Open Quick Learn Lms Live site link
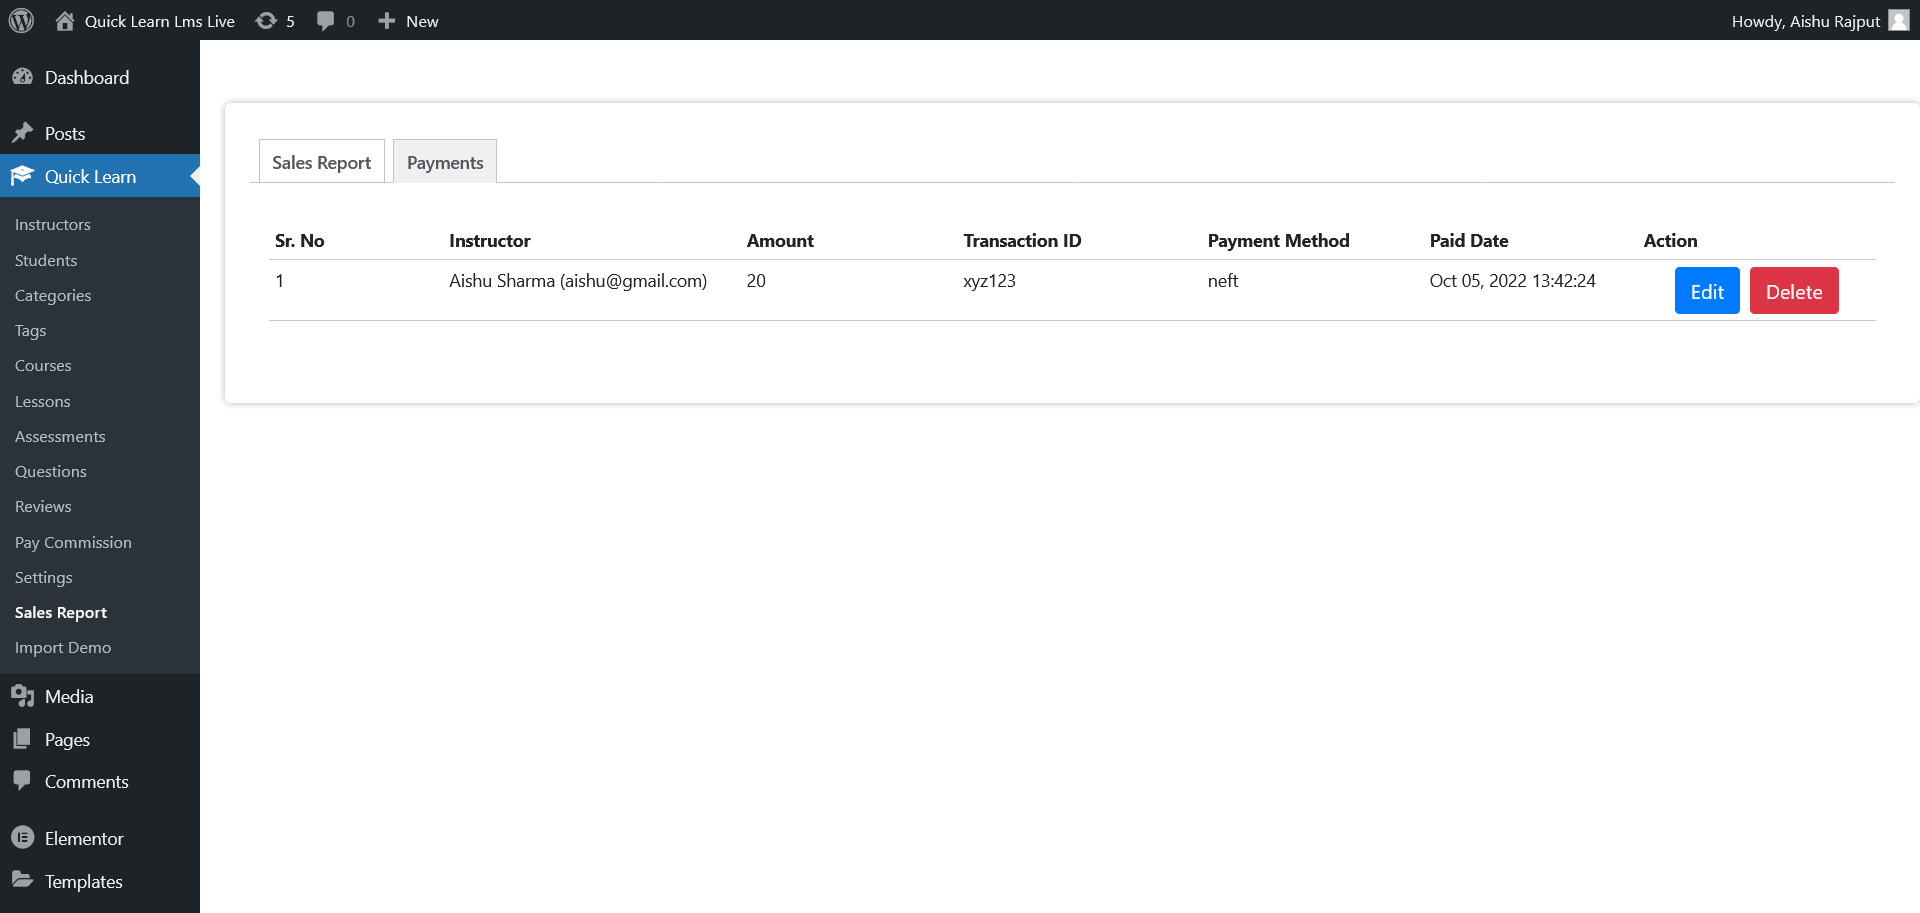The height and width of the screenshot is (913, 1920). pos(160,21)
